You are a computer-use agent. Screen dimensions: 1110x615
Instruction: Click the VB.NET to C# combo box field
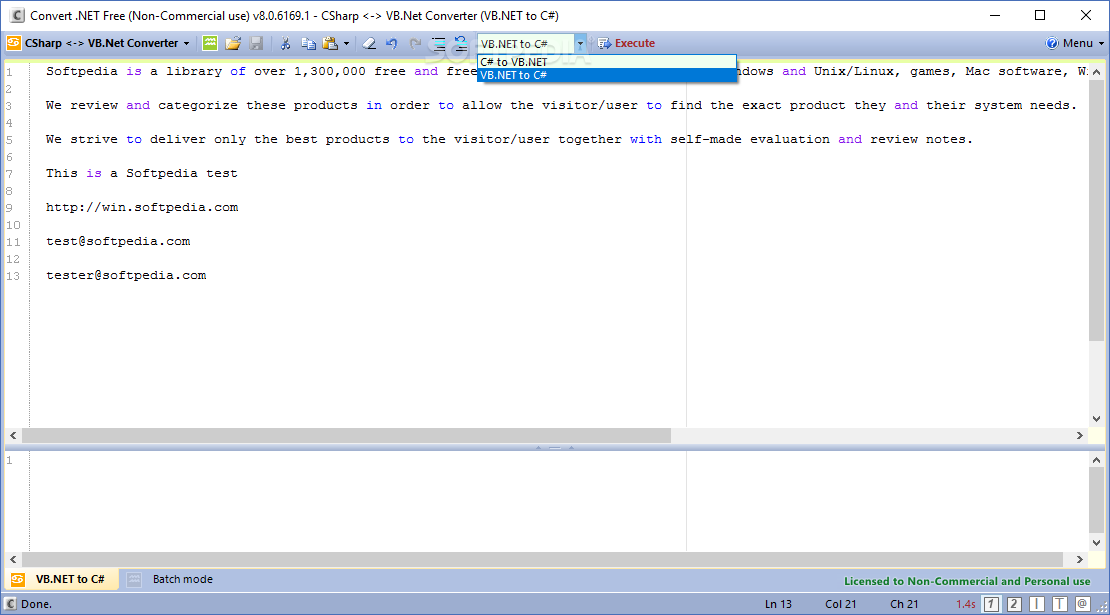526,43
